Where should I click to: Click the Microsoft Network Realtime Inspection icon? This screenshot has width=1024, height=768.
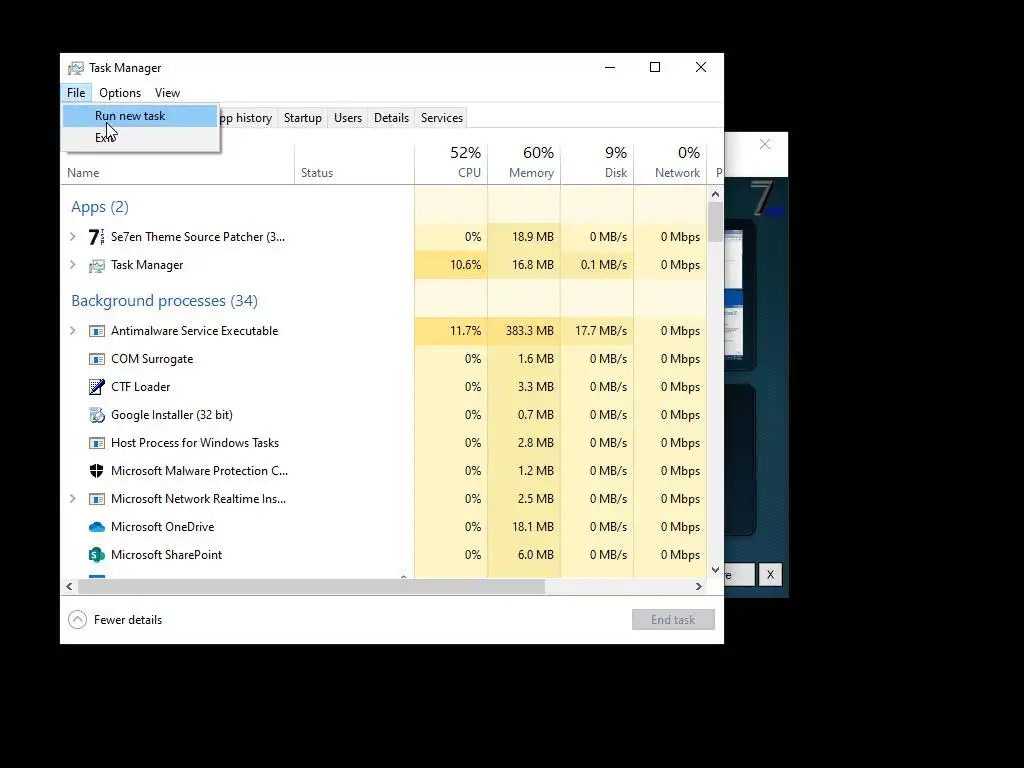coord(97,499)
